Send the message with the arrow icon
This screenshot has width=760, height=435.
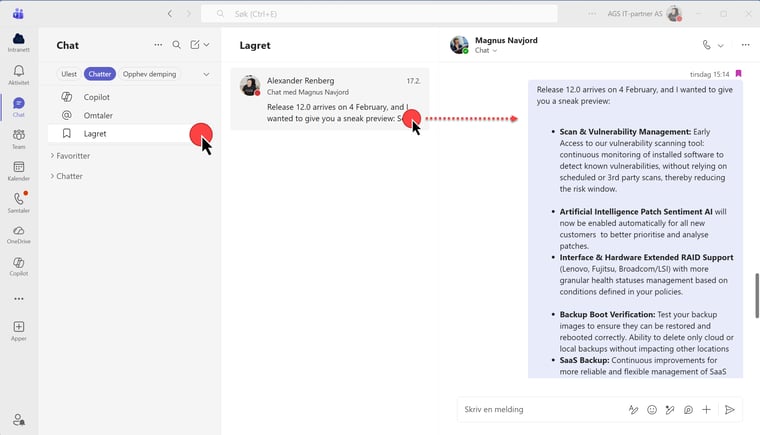click(x=730, y=409)
